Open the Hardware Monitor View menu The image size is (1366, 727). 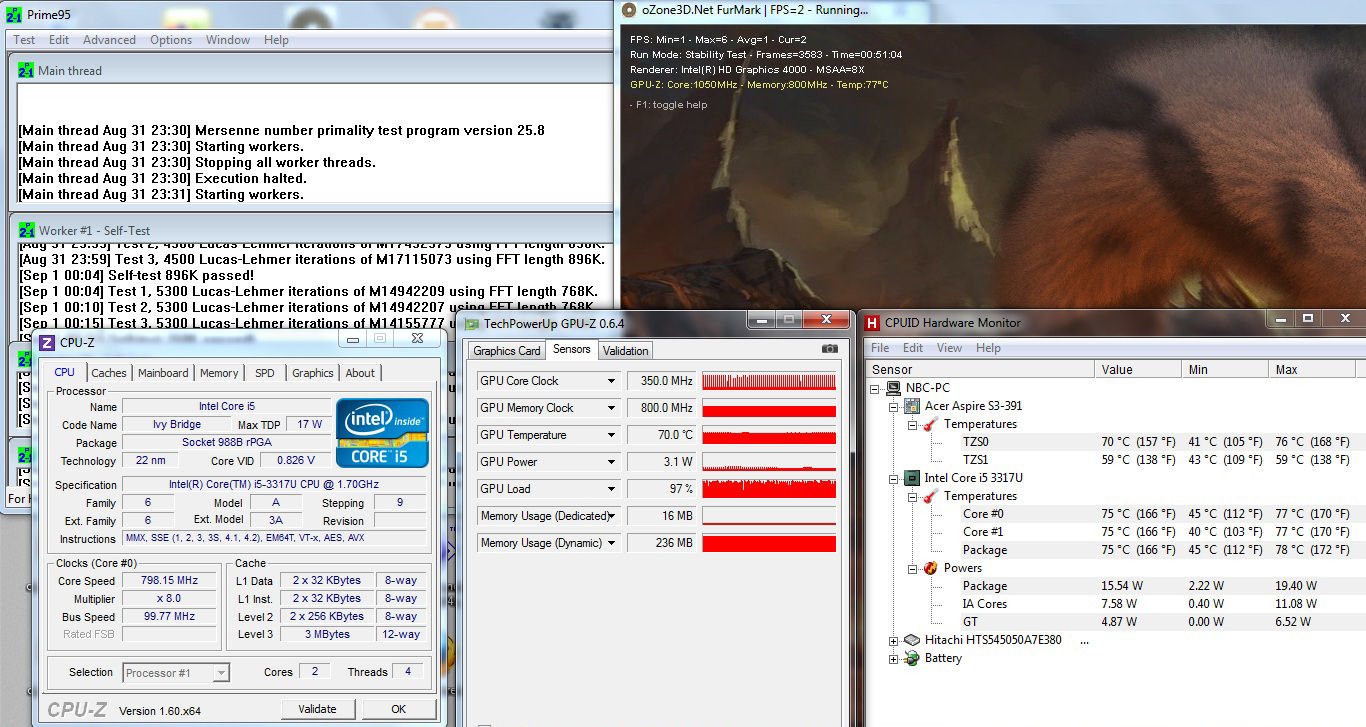point(949,348)
